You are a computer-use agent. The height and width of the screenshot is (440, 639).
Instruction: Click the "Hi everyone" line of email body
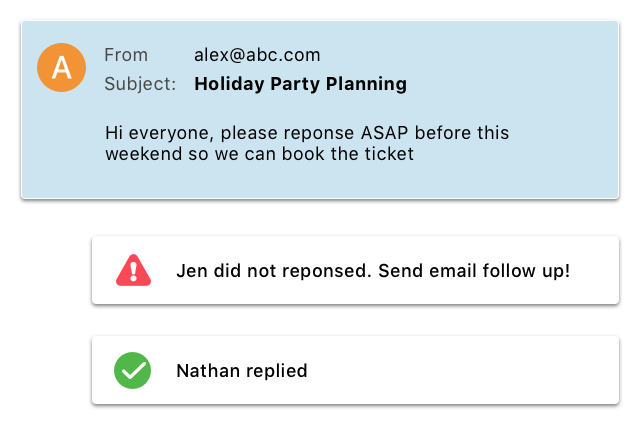(307, 133)
